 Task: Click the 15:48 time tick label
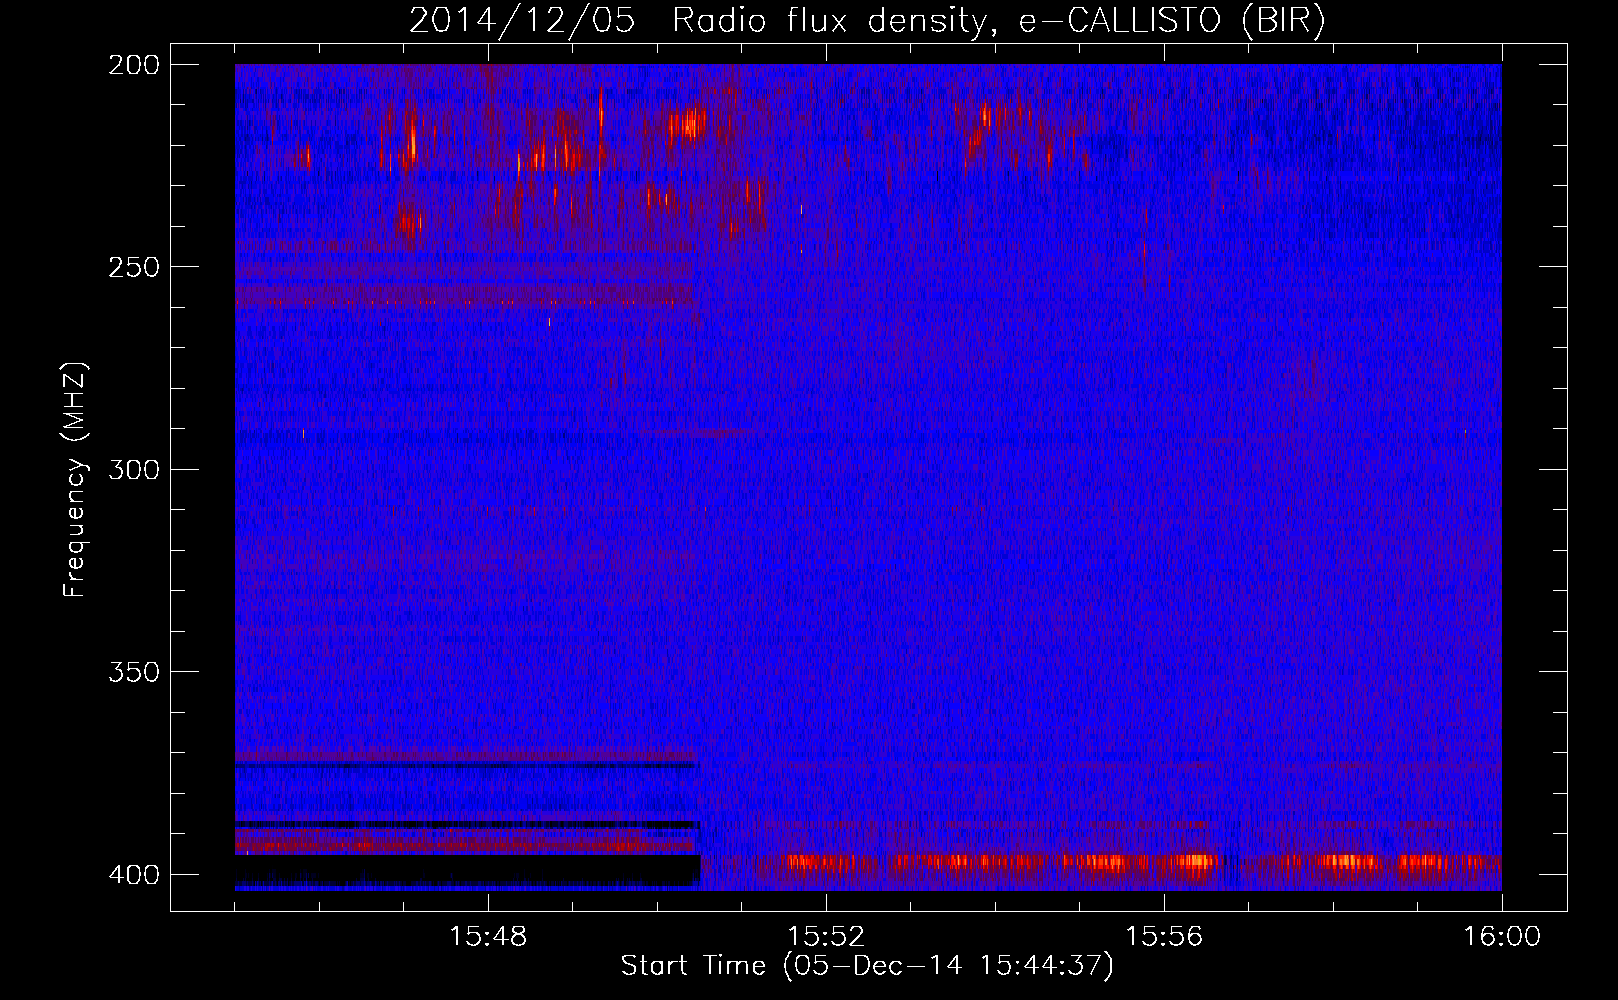[488, 937]
